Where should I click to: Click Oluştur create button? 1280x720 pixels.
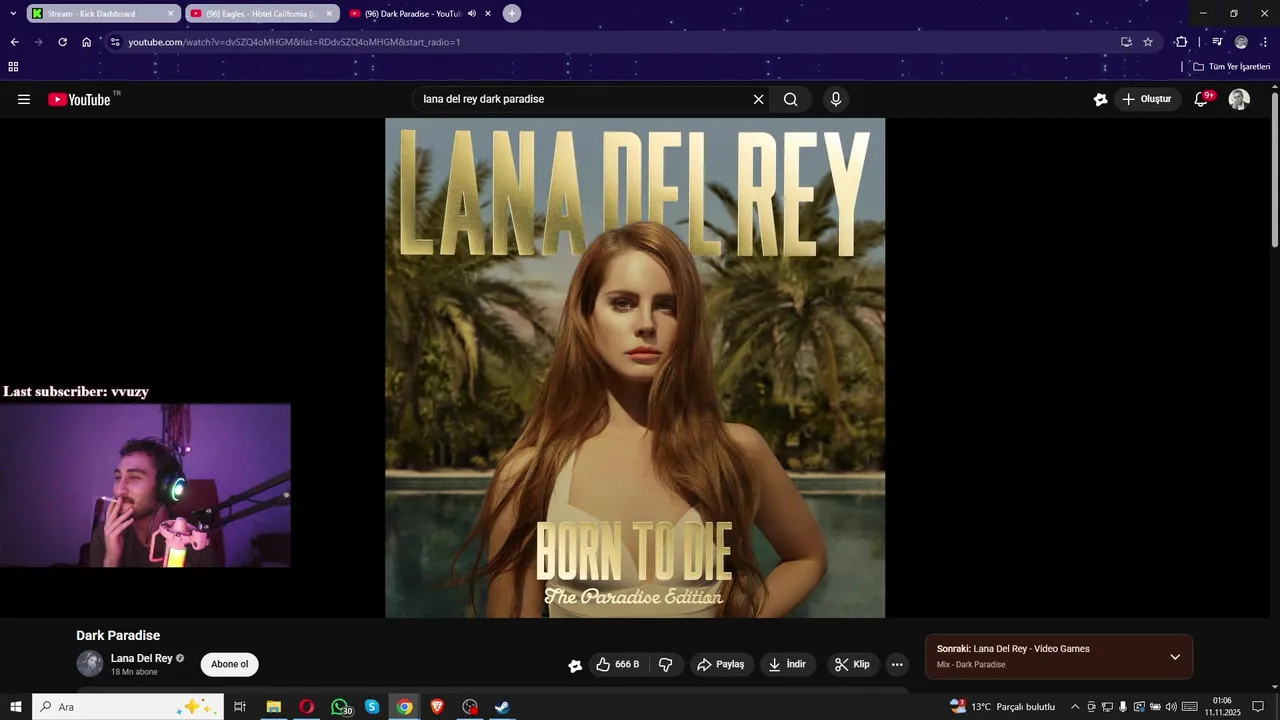(1146, 99)
